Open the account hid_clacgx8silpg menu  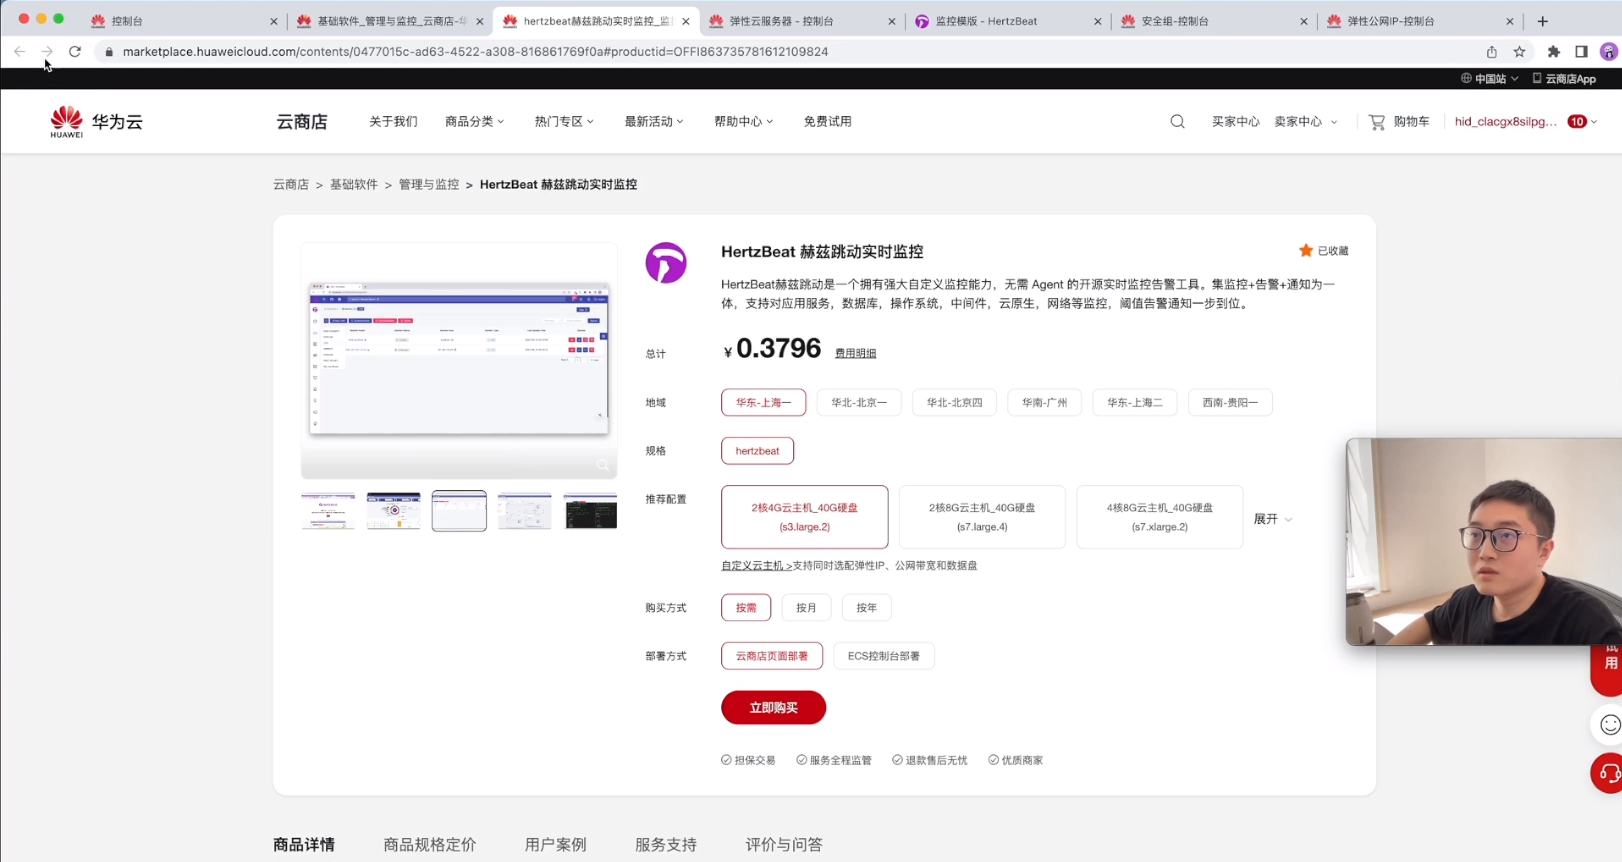(1506, 122)
